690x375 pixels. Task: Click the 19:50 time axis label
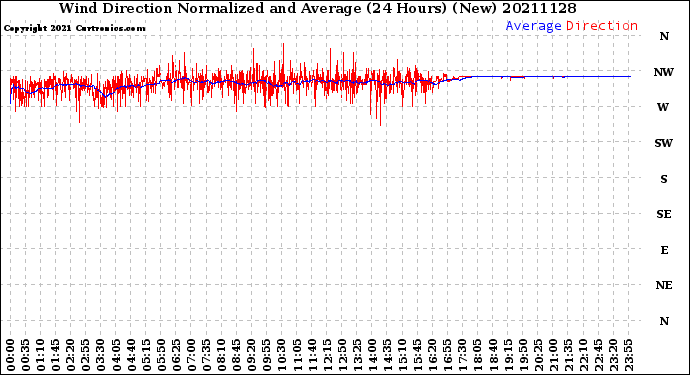coord(523,356)
